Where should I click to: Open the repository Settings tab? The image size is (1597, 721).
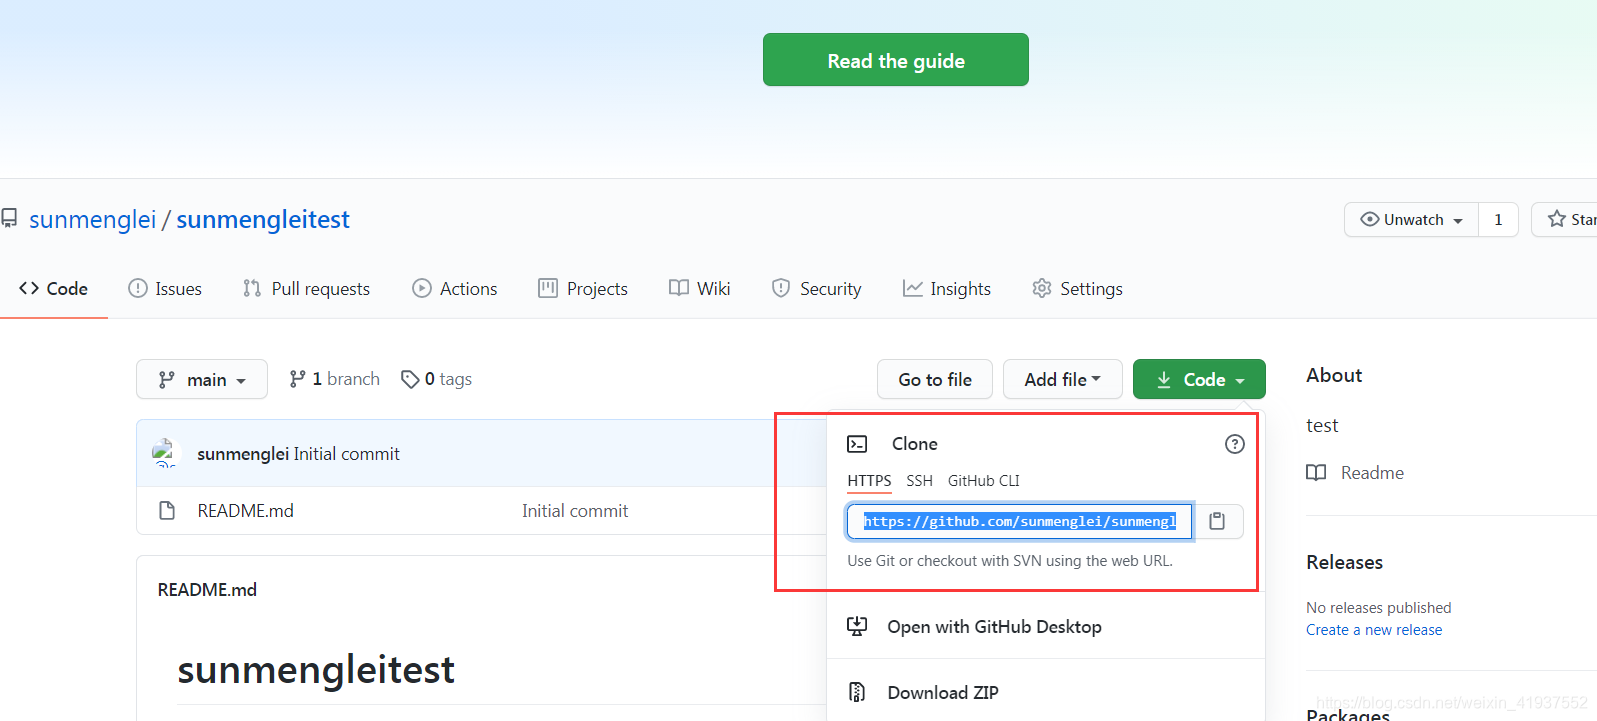click(1077, 288)
